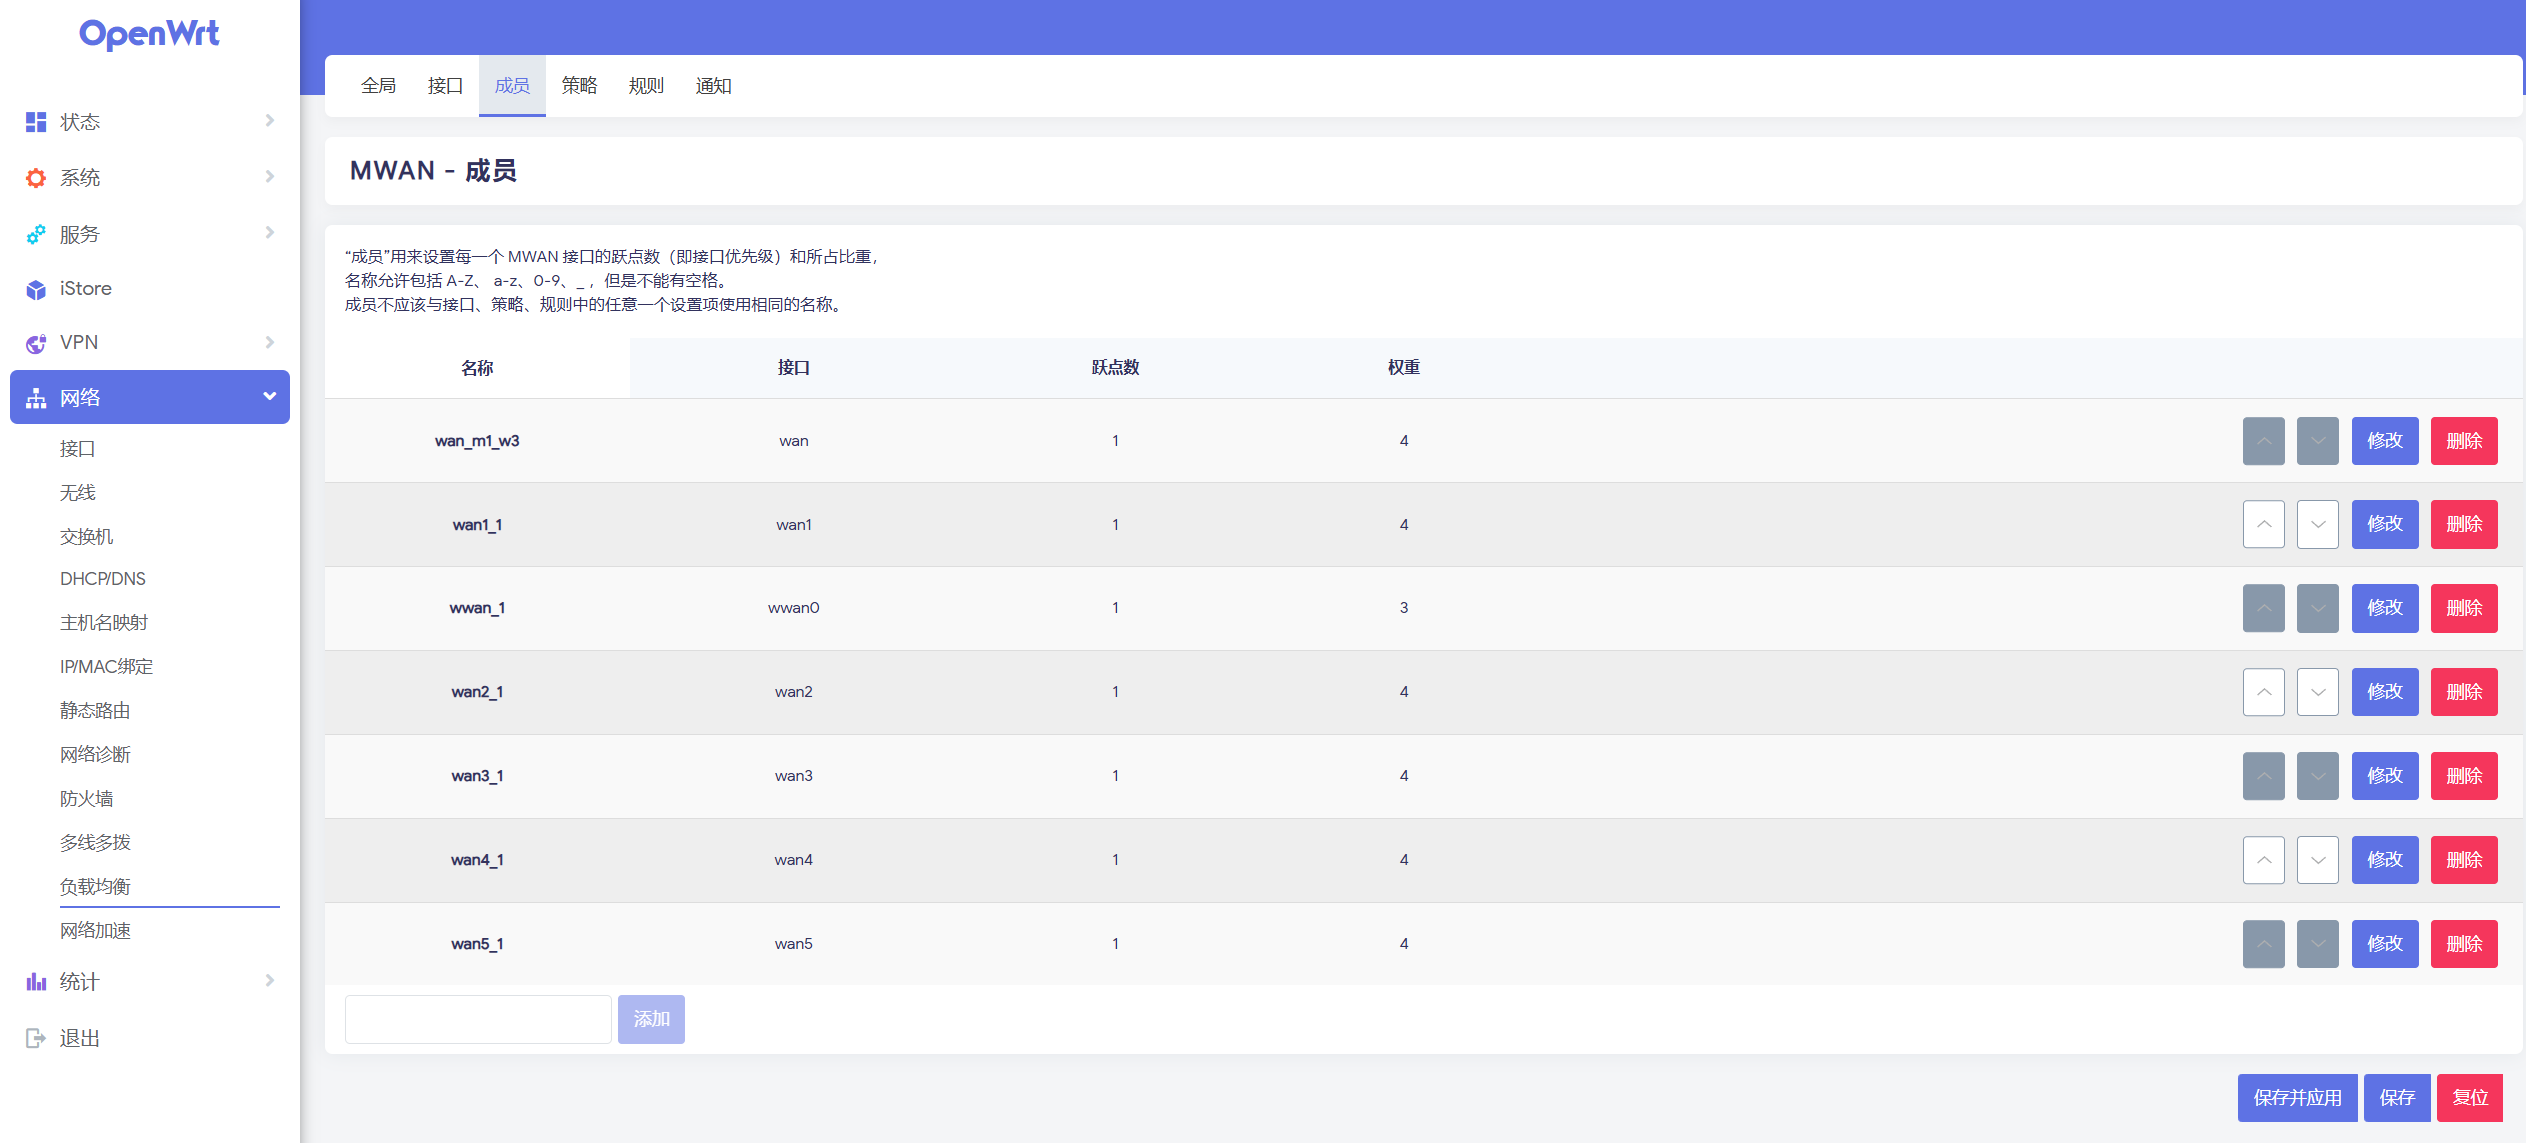Switch to the 策略 tab
This screenshot has width=2526, height=1143.
click(579, 86)
